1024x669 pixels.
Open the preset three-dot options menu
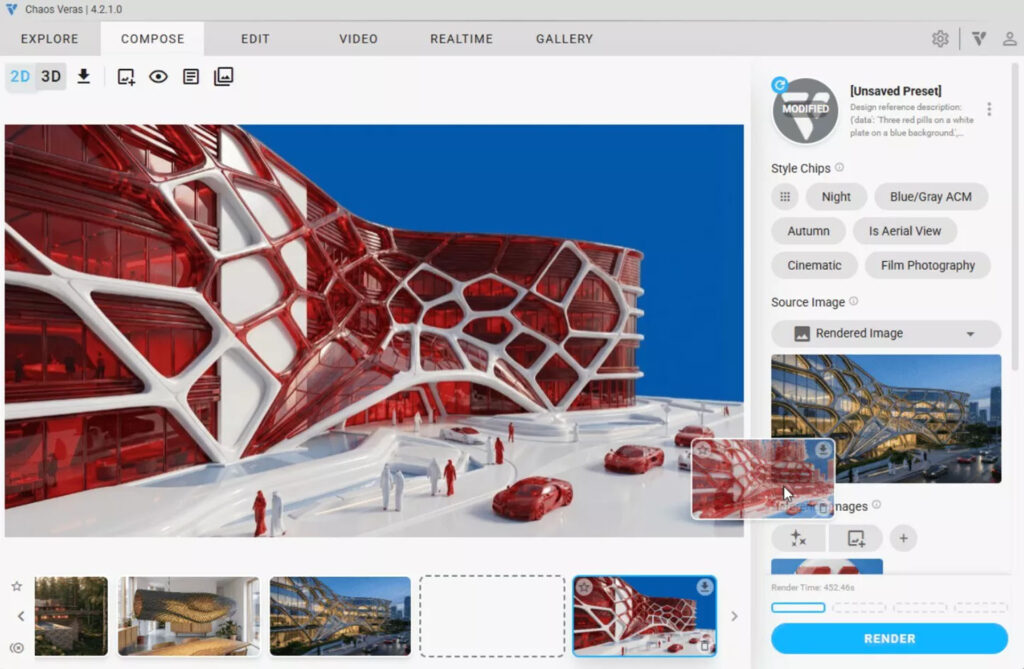992,108
